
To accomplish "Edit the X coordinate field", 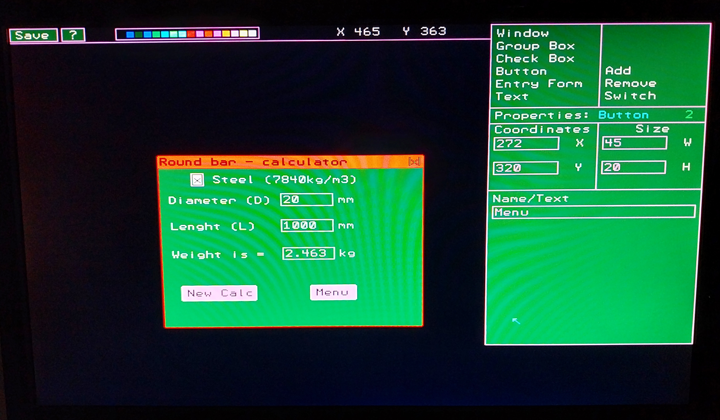I will click(526, 144).
